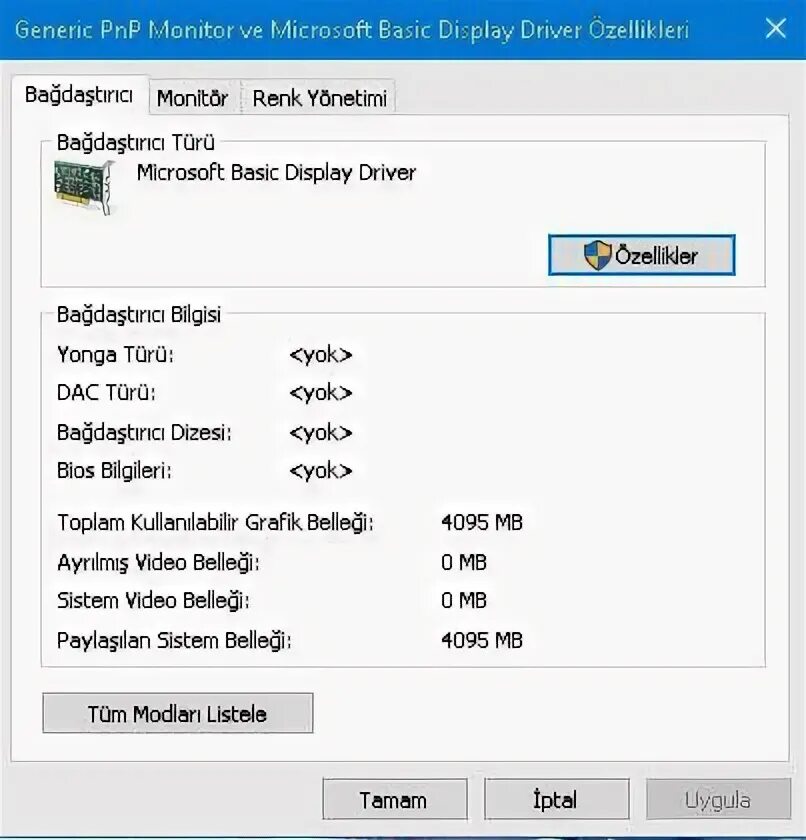Click the <yok> value next to Bios Bilgileri
Image resolution: width=806 pixels, height=840 pixels.
point(321,470)
